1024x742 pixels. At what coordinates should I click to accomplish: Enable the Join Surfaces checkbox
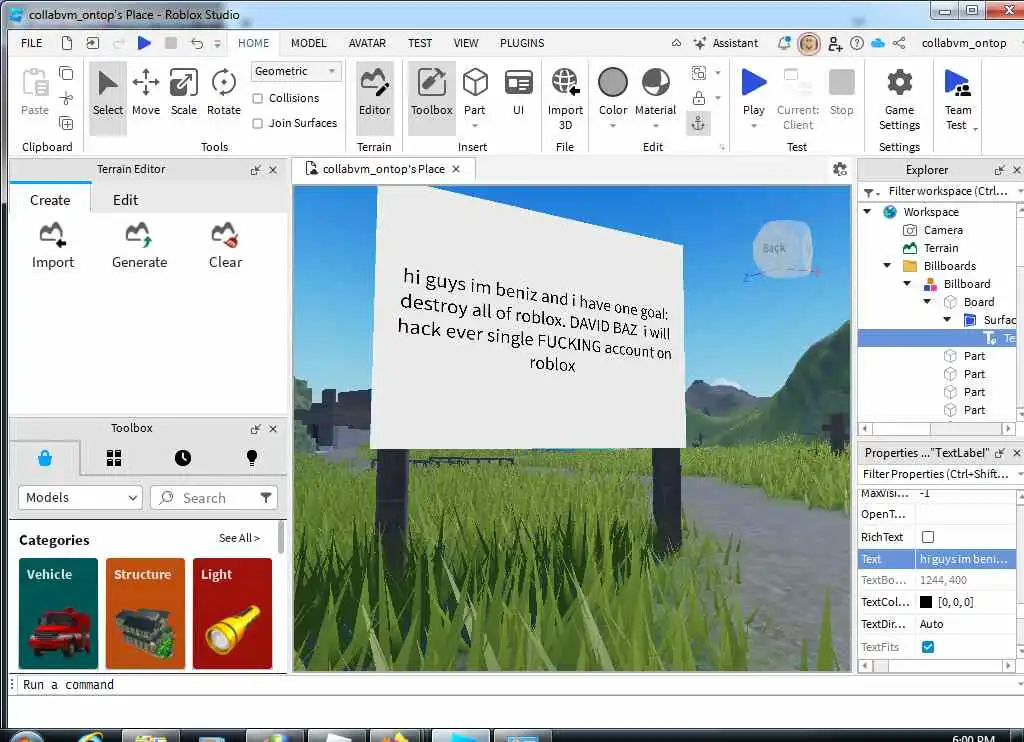[x=258, y=123]
